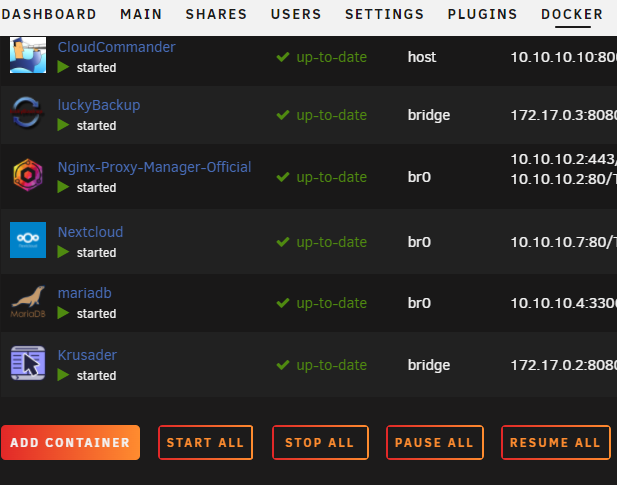Open the Settings tab
This screenshot has height=485, width=617.
pyautogui.click(x=384, y=14)
